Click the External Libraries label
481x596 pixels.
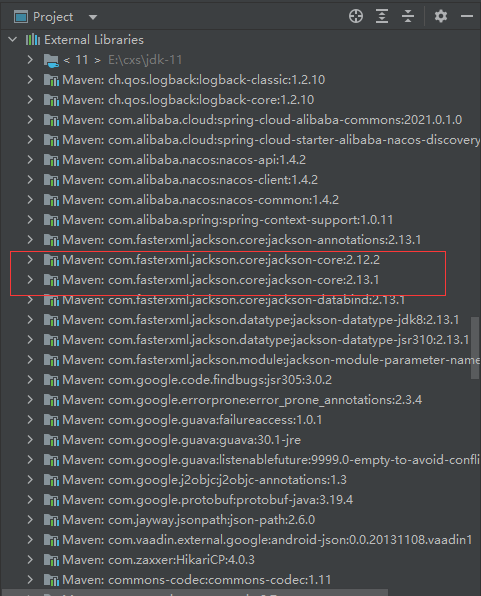[x=94, y=40]
